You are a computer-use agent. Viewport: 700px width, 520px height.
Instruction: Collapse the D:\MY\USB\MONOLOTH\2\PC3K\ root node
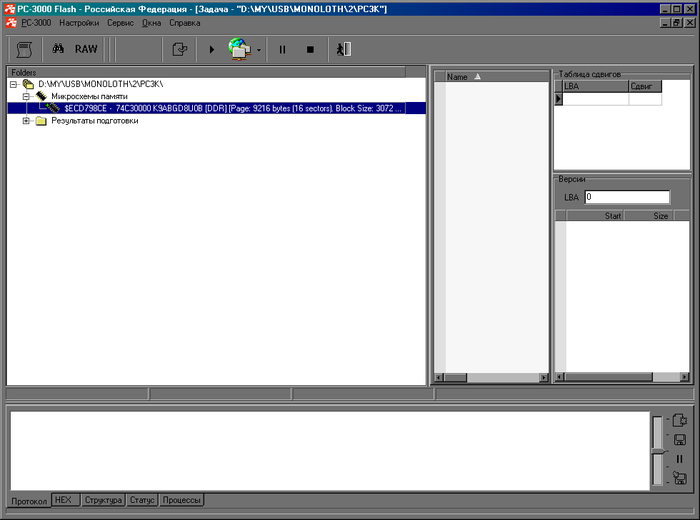pos(13,84)
